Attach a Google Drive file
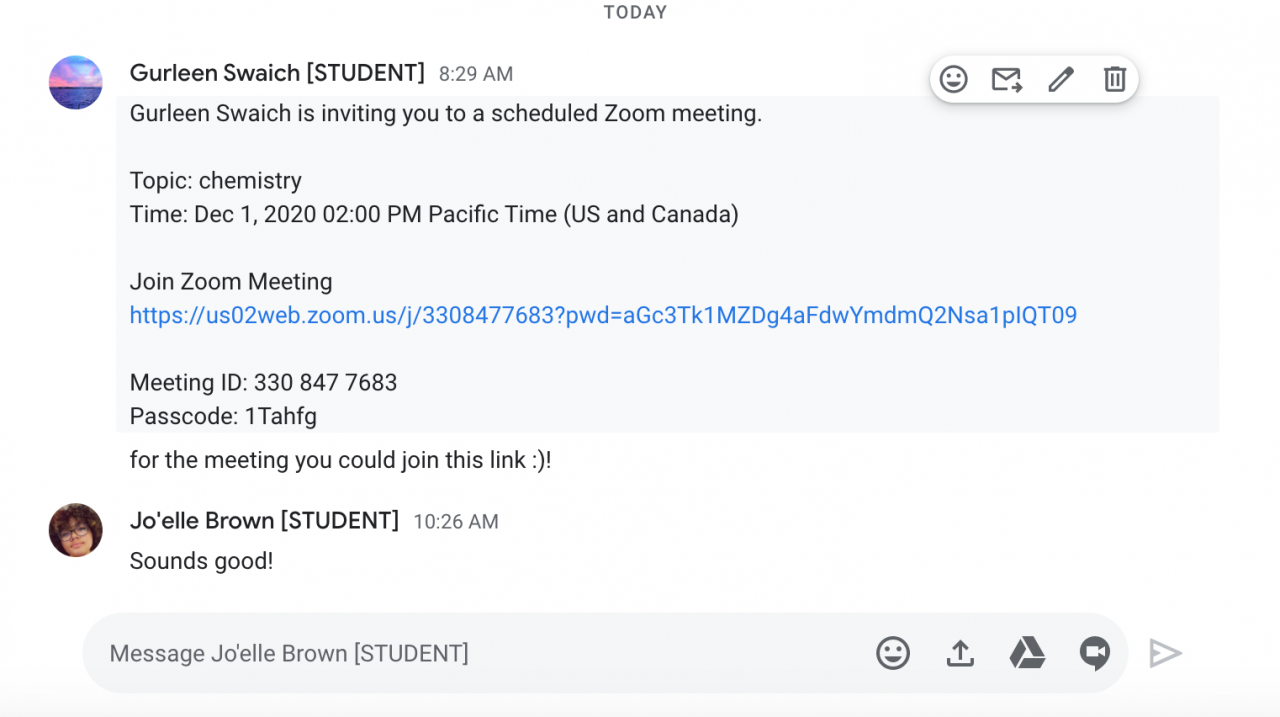 click(x=1027, y=653)
